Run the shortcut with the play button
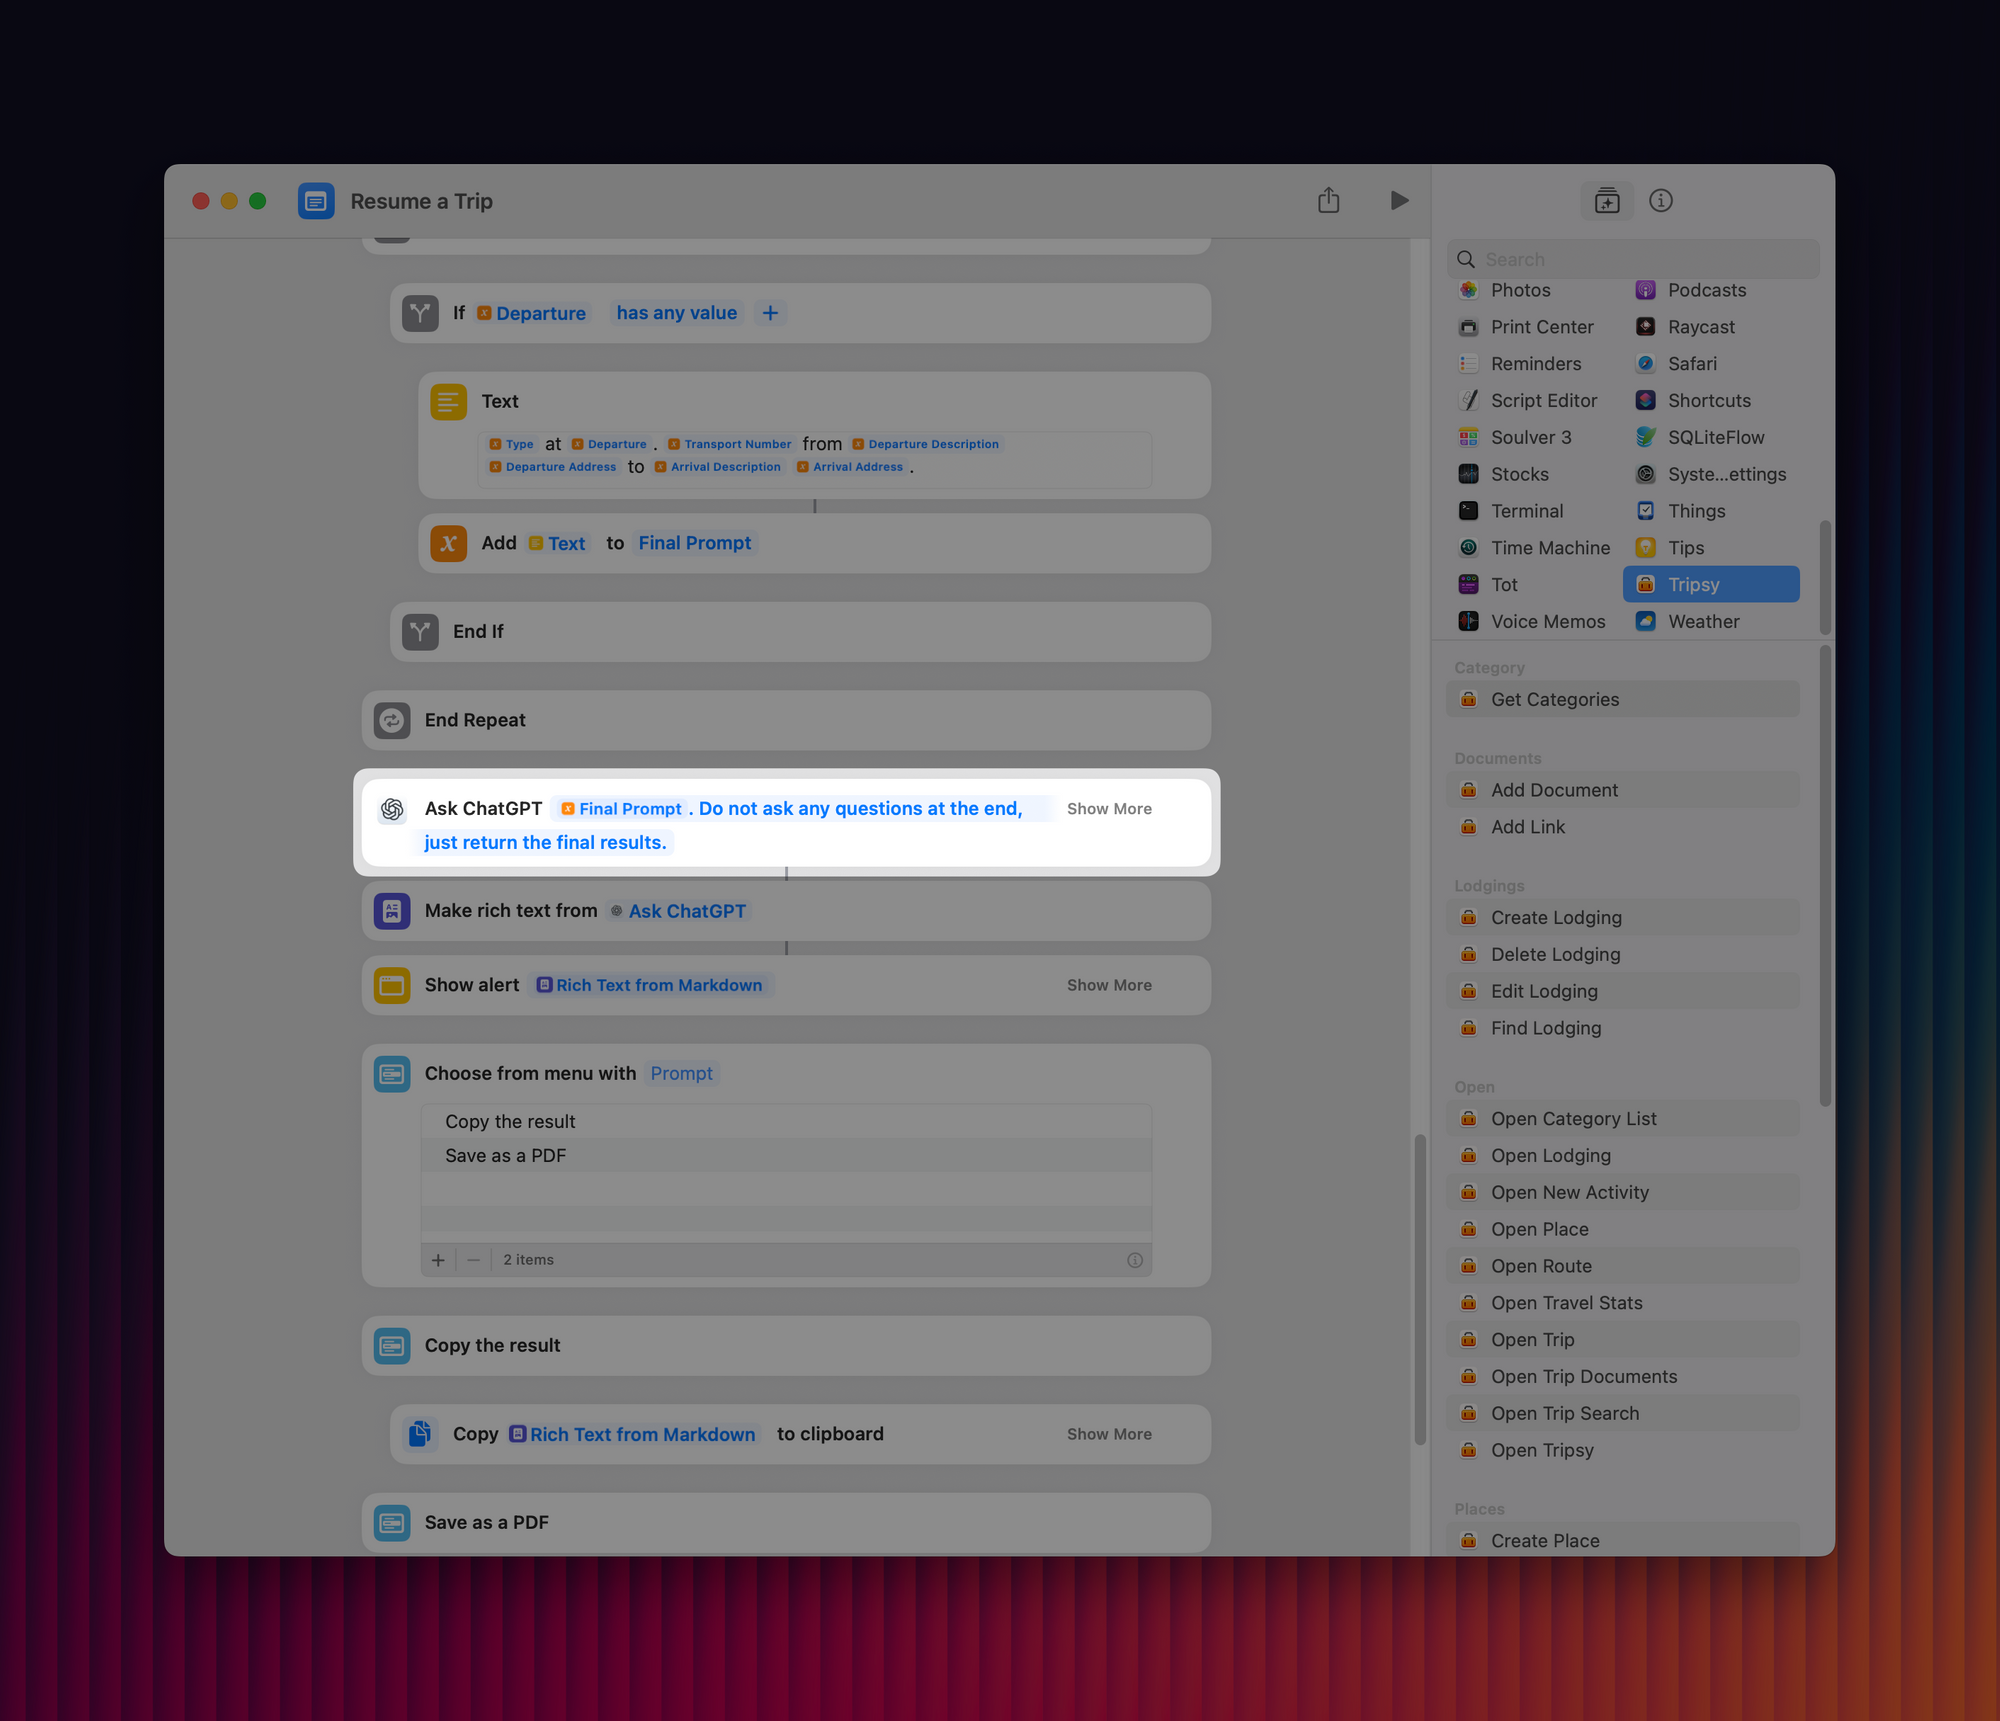Image resolution: width=2000 pixels, height=1721 pixels. pos(1399,201)
